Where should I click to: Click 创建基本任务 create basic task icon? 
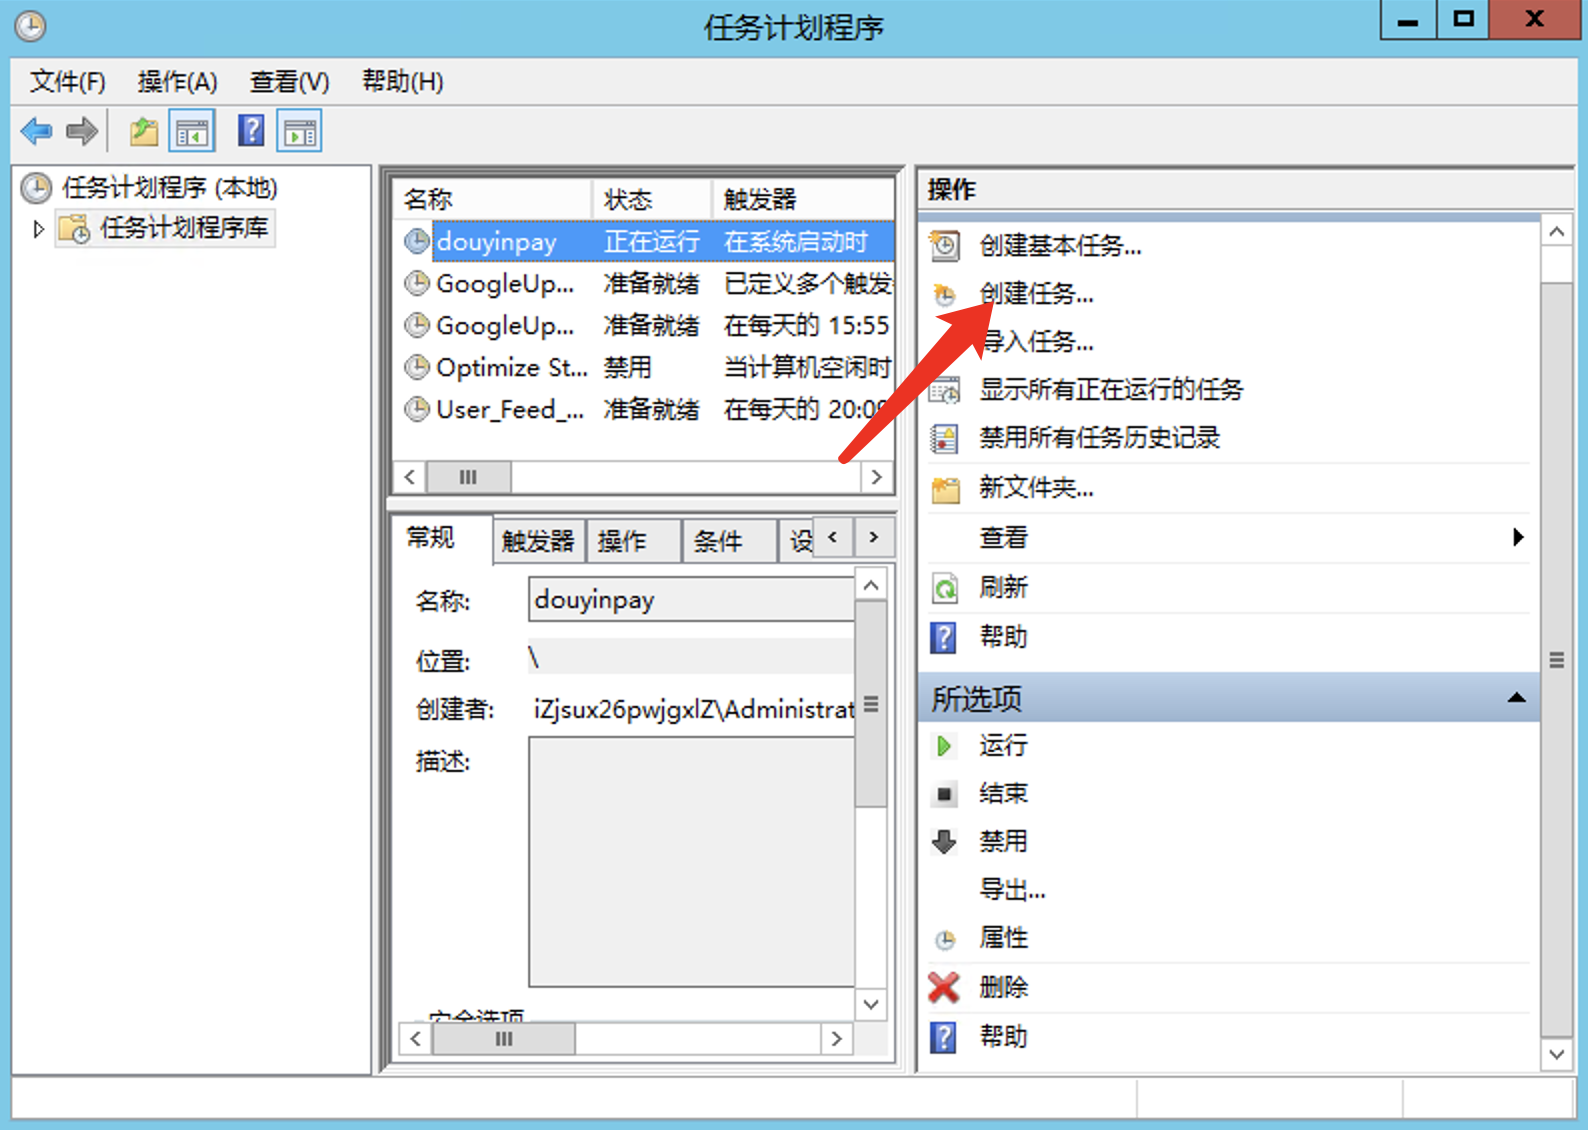coord(944,245)
